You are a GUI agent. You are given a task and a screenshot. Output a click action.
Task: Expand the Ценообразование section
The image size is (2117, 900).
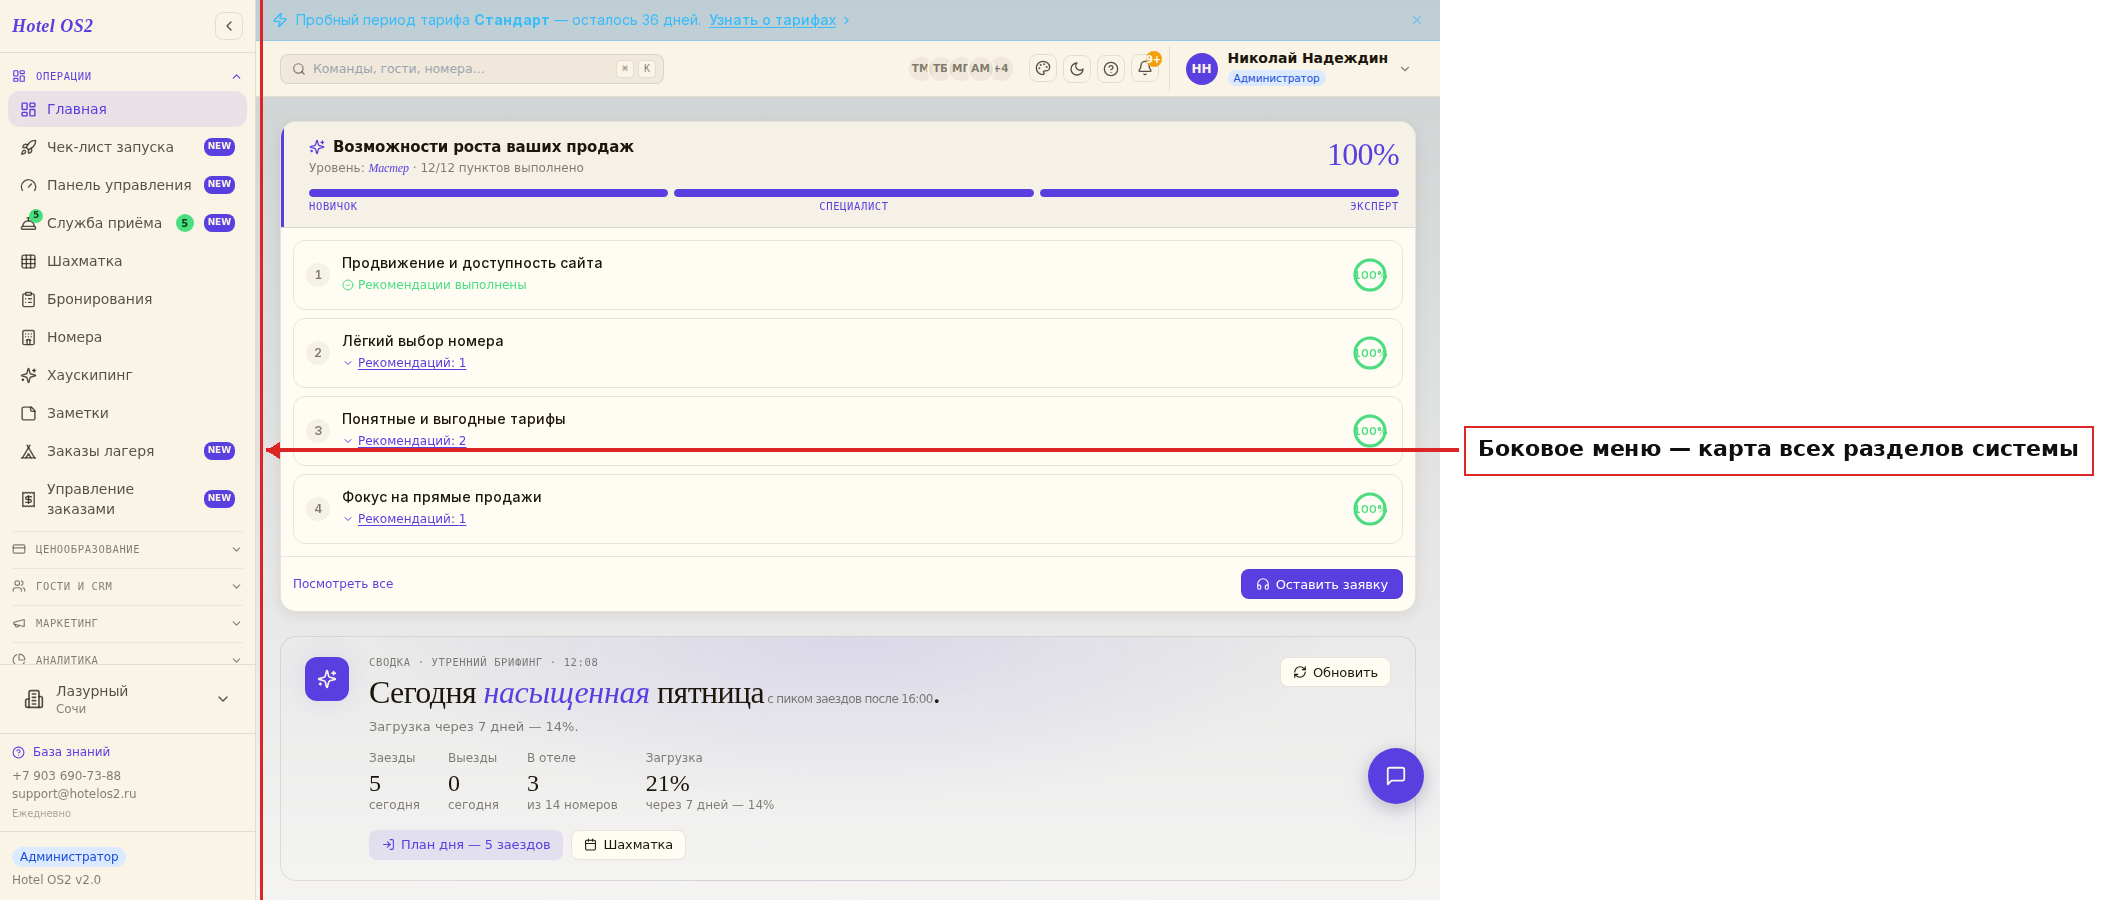pos(127,549)
